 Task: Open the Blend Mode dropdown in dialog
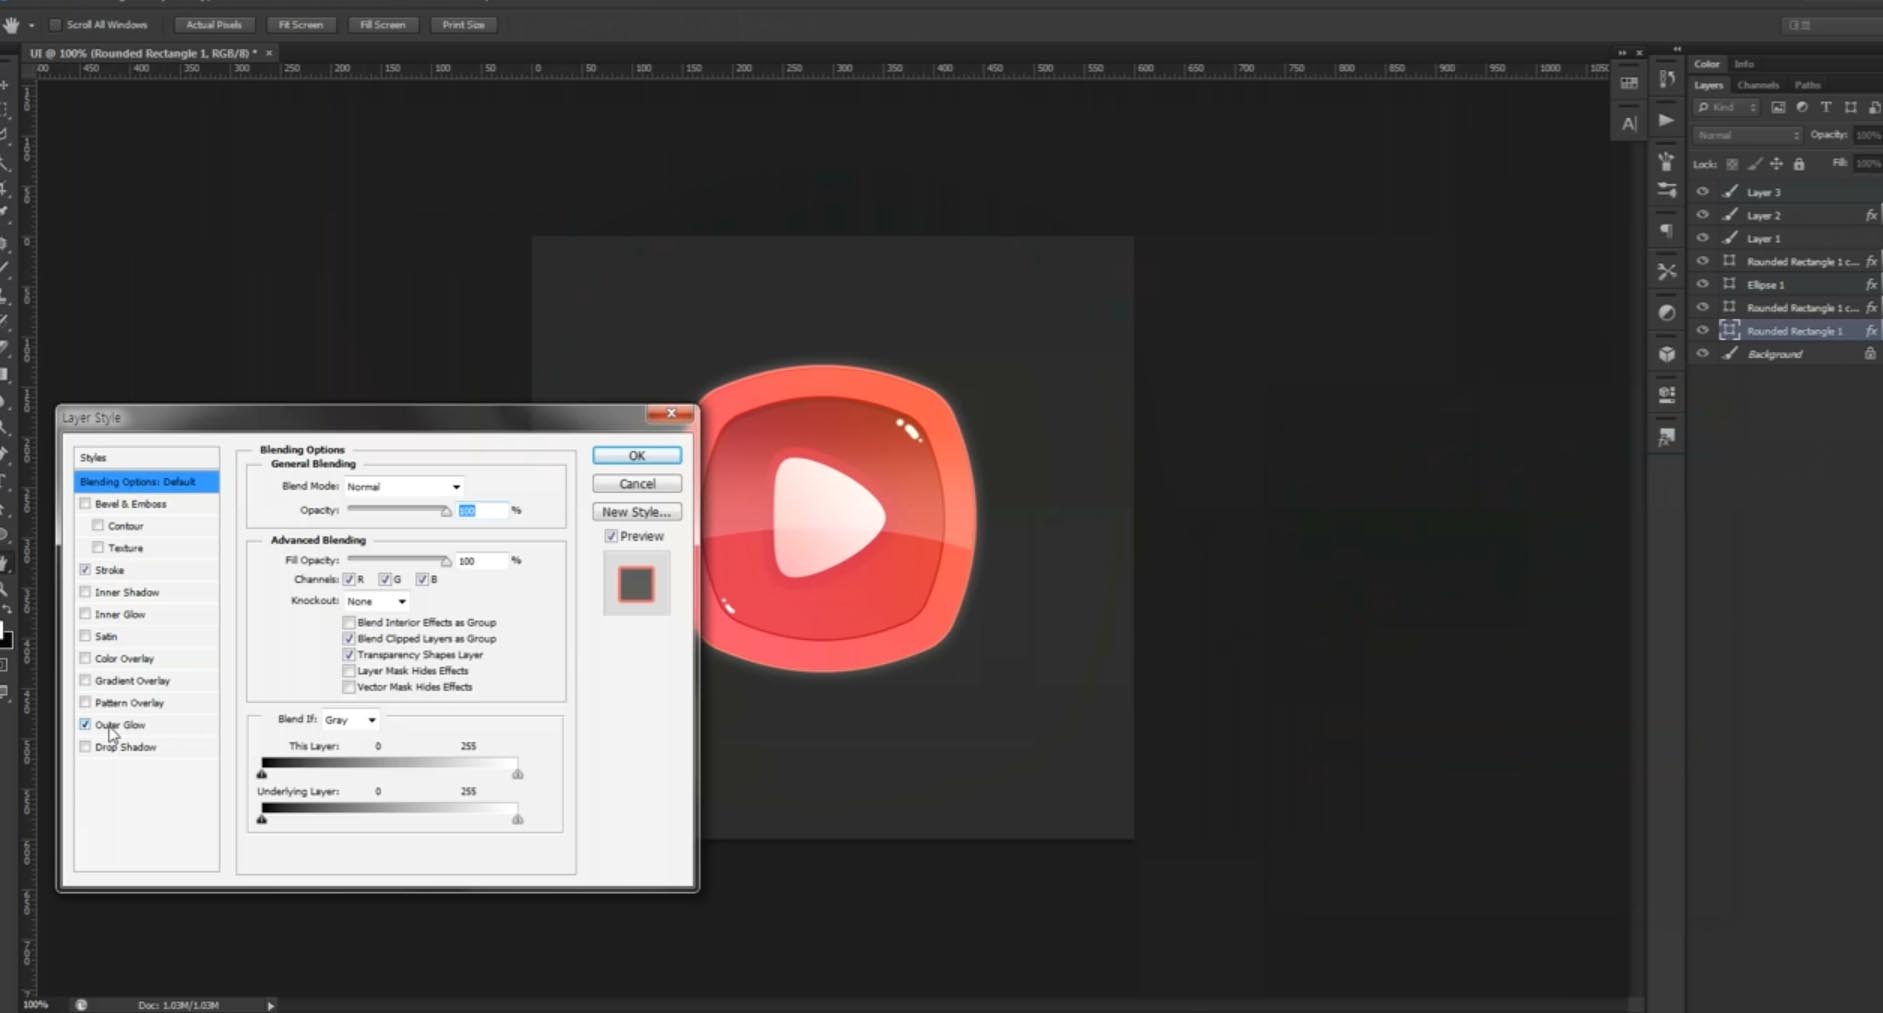pos(404,487)
